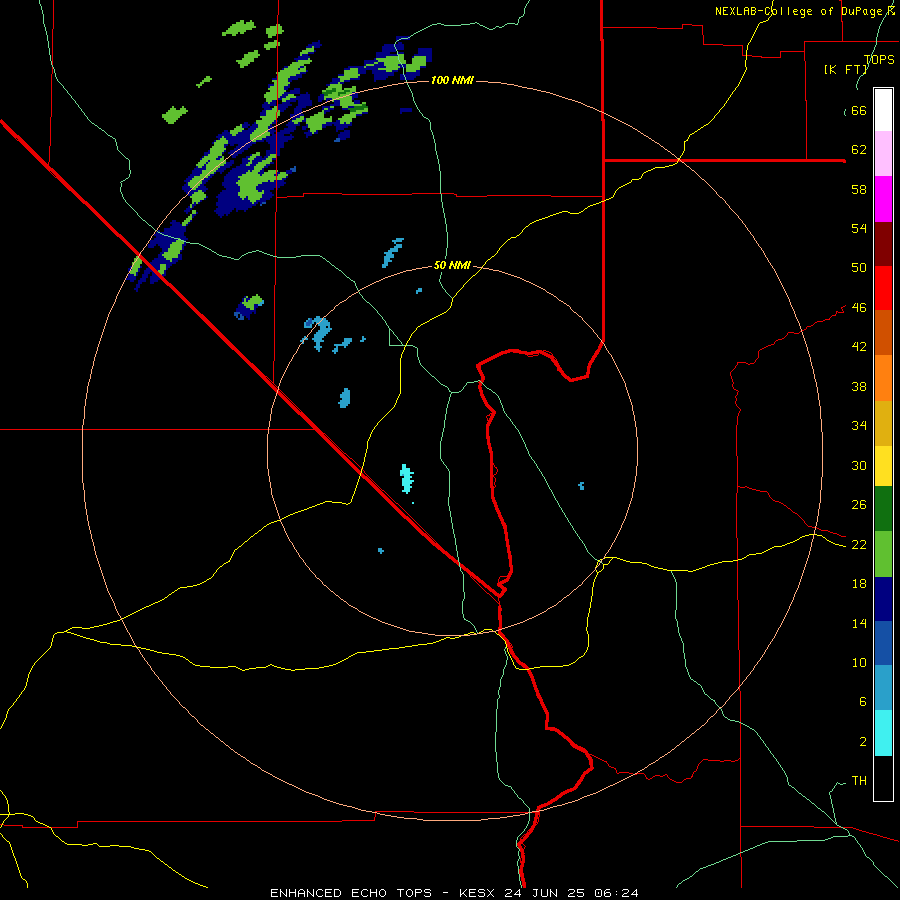
Task: Click the '18' legend value
Action: pyautogui.click(x=859, y=584)
